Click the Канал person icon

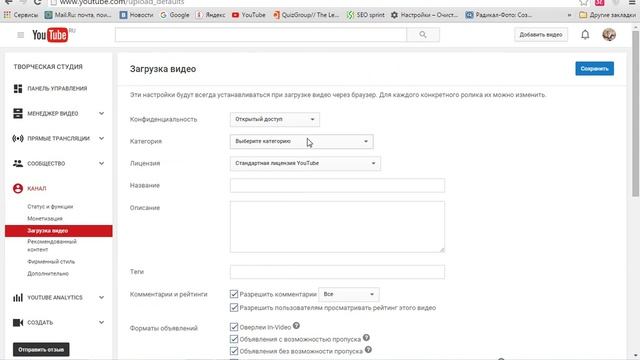pos(18,188)
